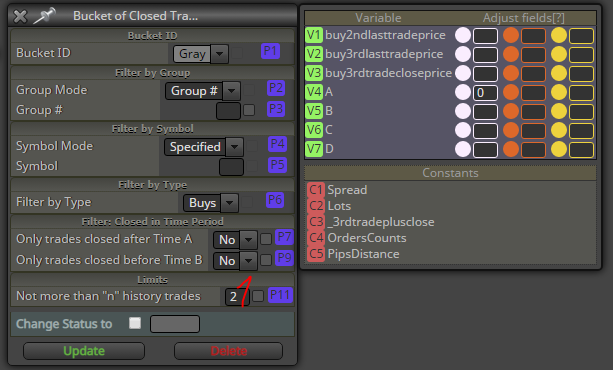Click the P5 parameter badge
This screenshot has height=370, width=613.
(x=278, y=165)
